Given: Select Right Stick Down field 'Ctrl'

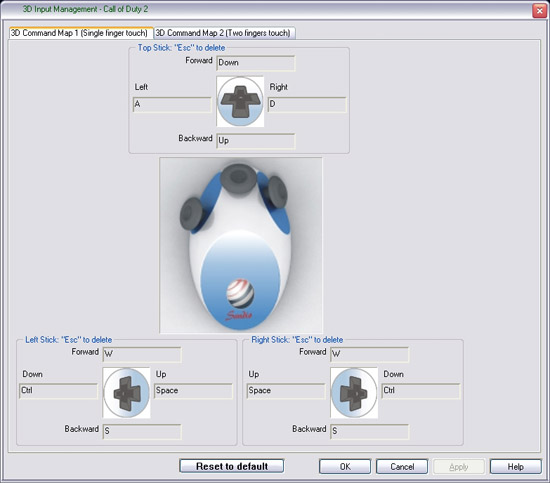Looking at the screenshot, I should click(421, 391).
